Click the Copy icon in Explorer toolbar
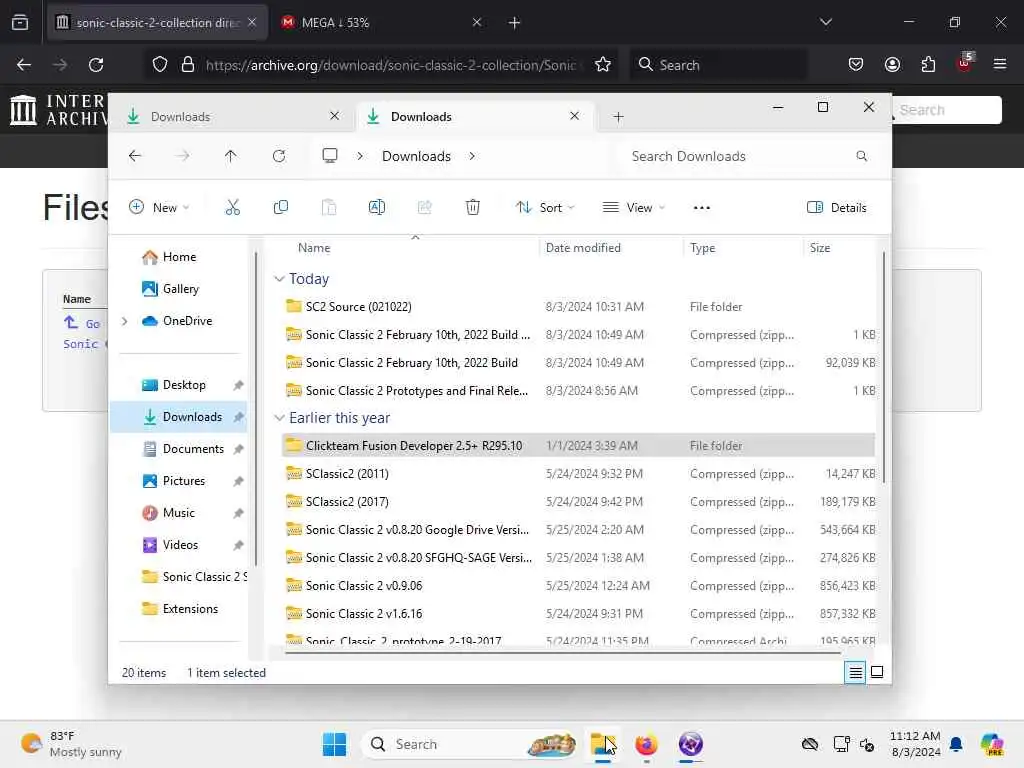This screenshot has height=768, width=1024. [281, 208]
